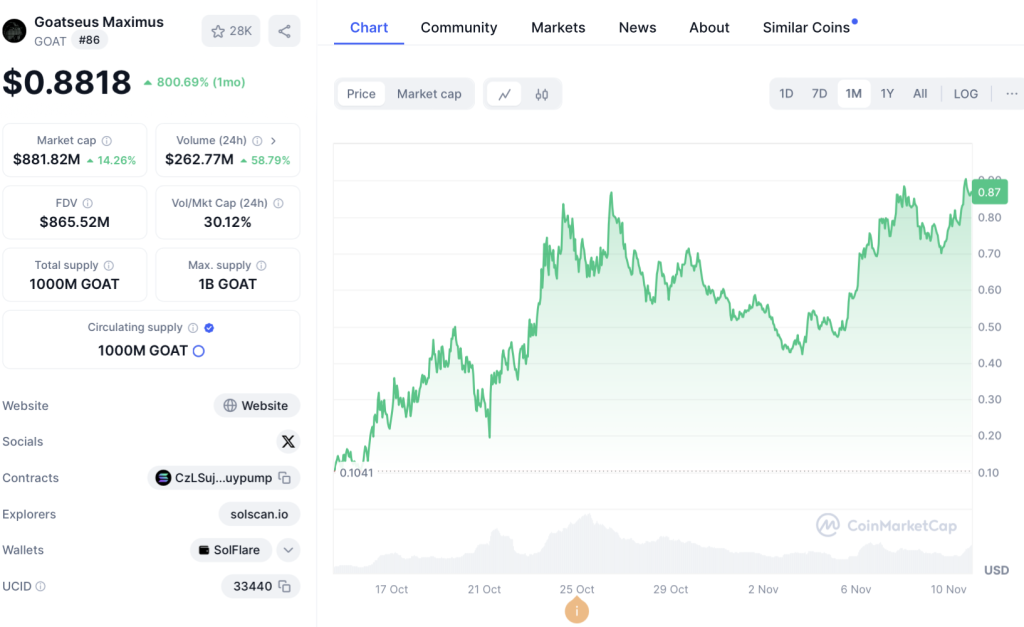The height and width of the screenshot is (627, 1024).
Task: Open the Chart tab
Action: (369, 27)
